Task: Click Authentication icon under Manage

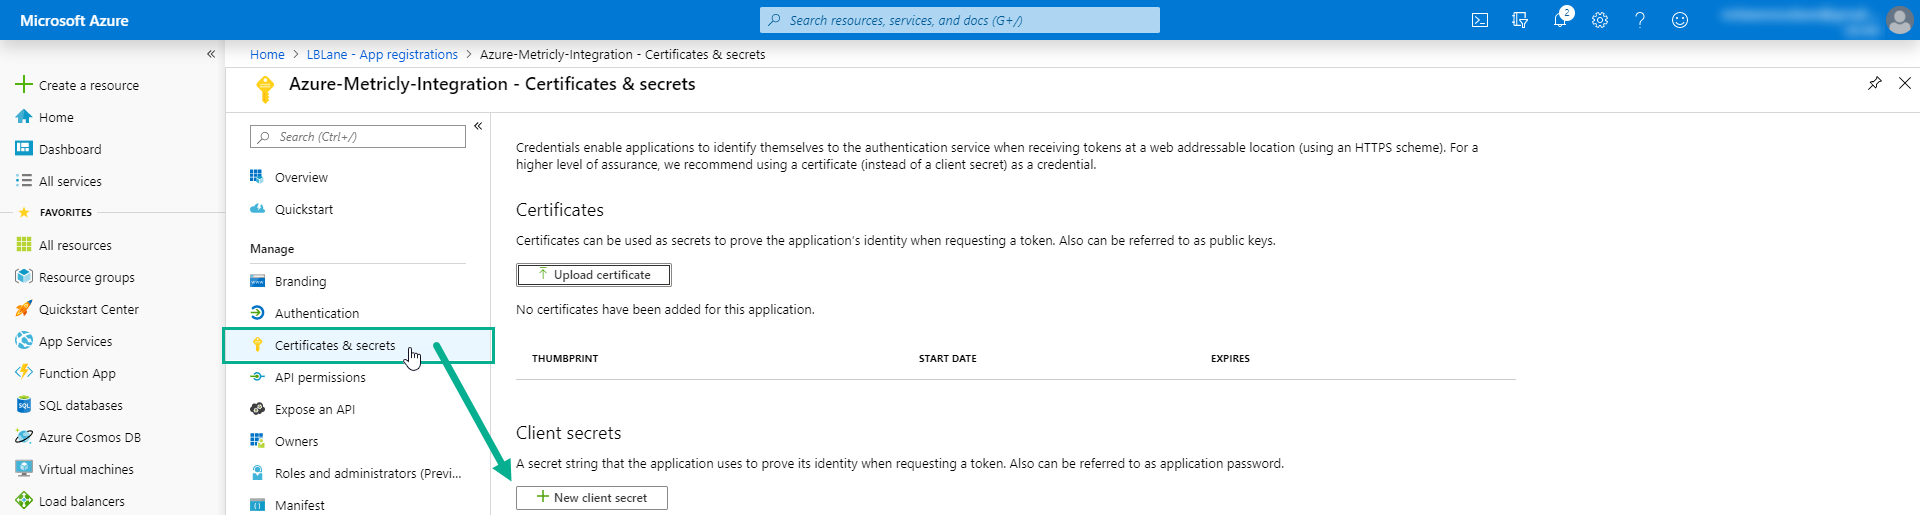Action: pos(257,313)
